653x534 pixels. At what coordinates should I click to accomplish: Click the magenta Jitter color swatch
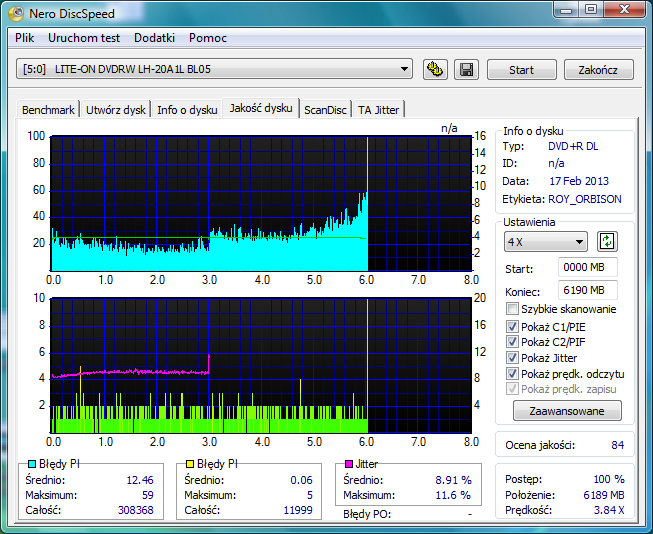click(x=349, y=464)
